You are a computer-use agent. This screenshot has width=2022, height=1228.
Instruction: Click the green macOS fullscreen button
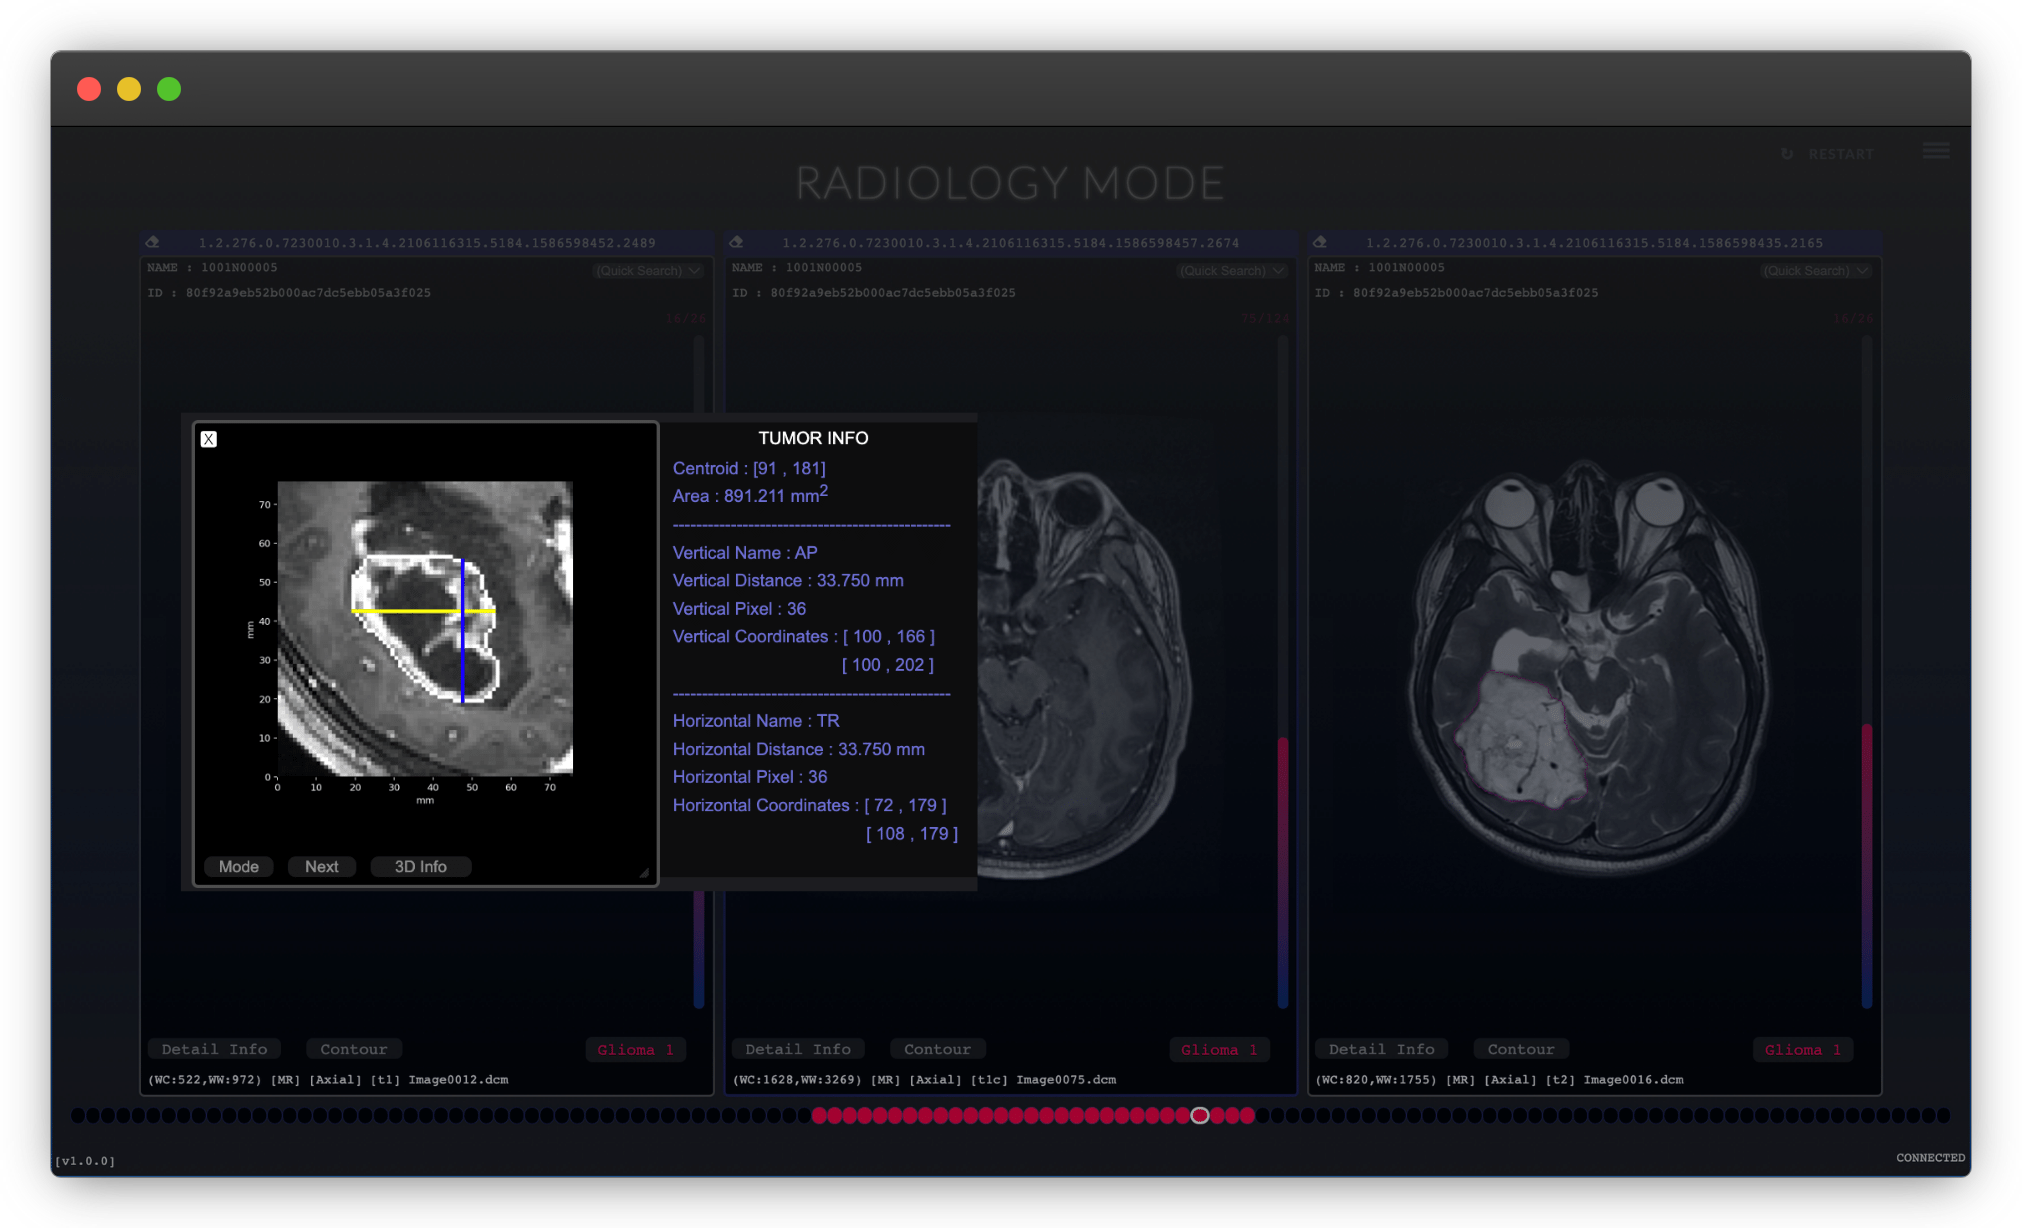(x=169, y=89)
